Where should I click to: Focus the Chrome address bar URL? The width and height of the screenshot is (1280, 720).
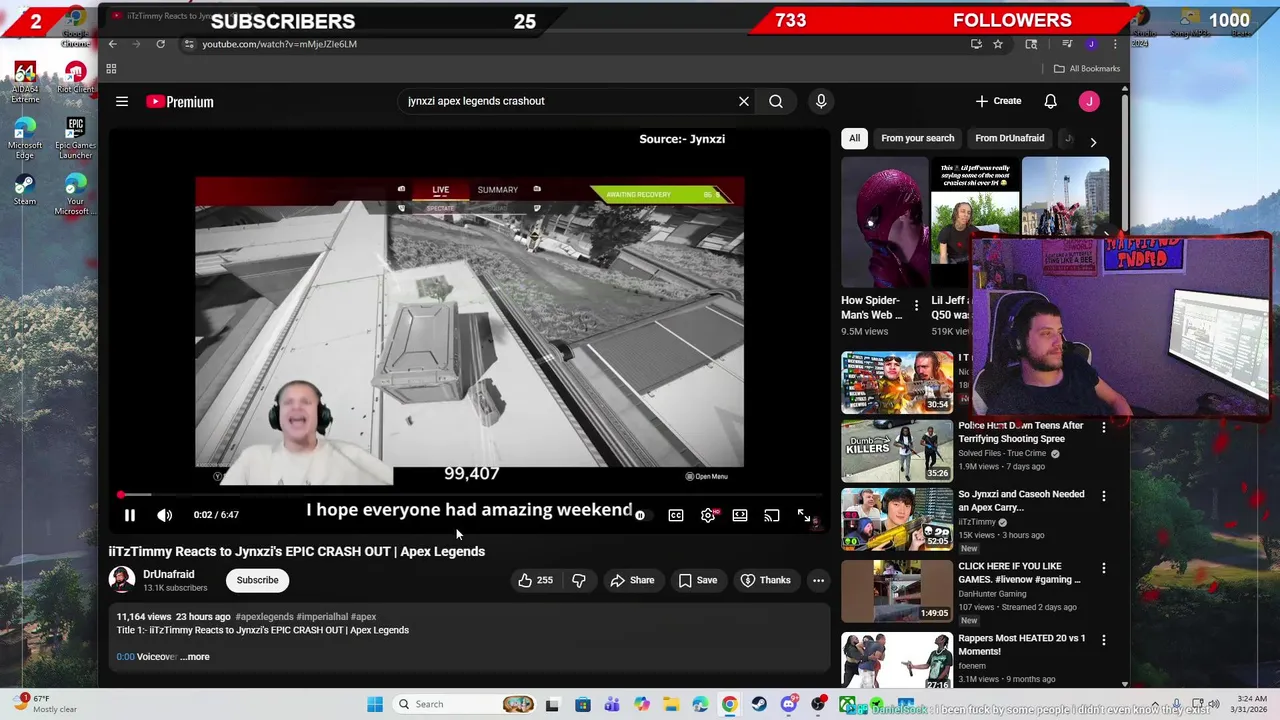[280, 44]
